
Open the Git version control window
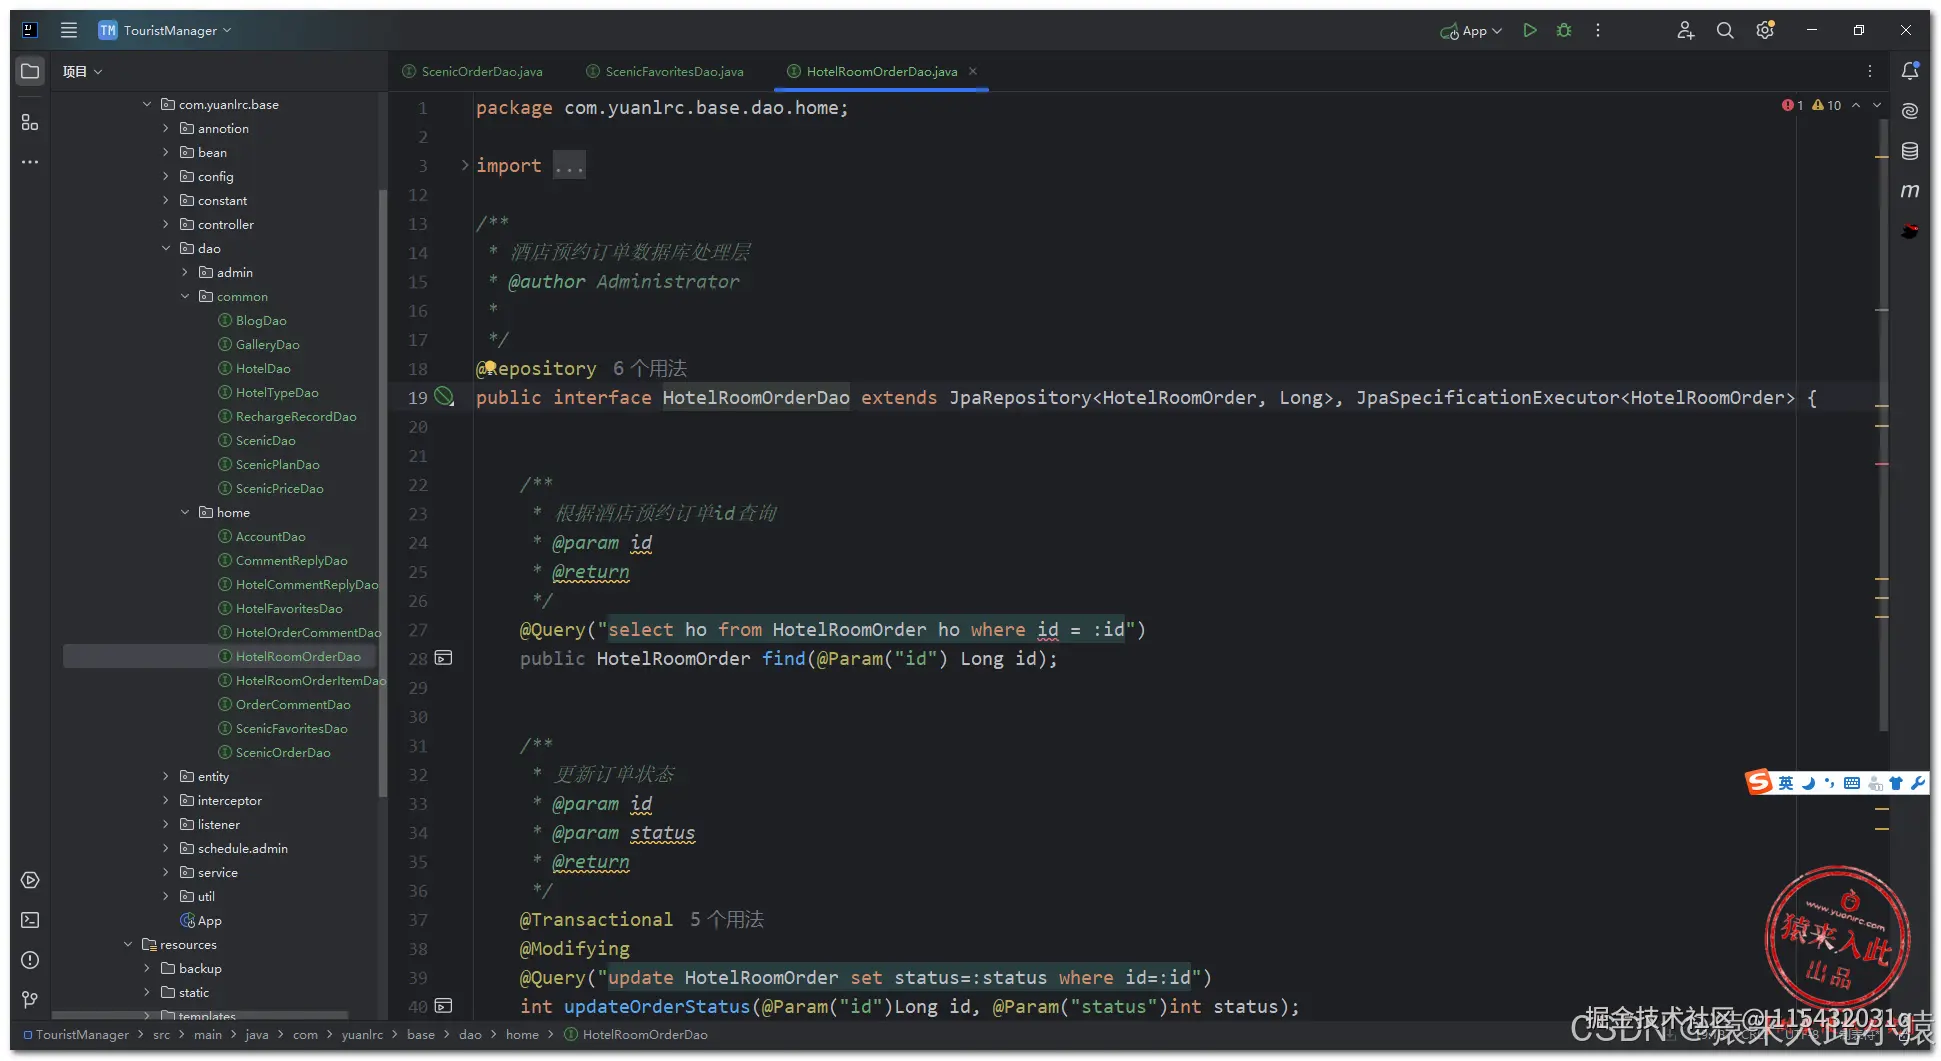(30, 1000)
